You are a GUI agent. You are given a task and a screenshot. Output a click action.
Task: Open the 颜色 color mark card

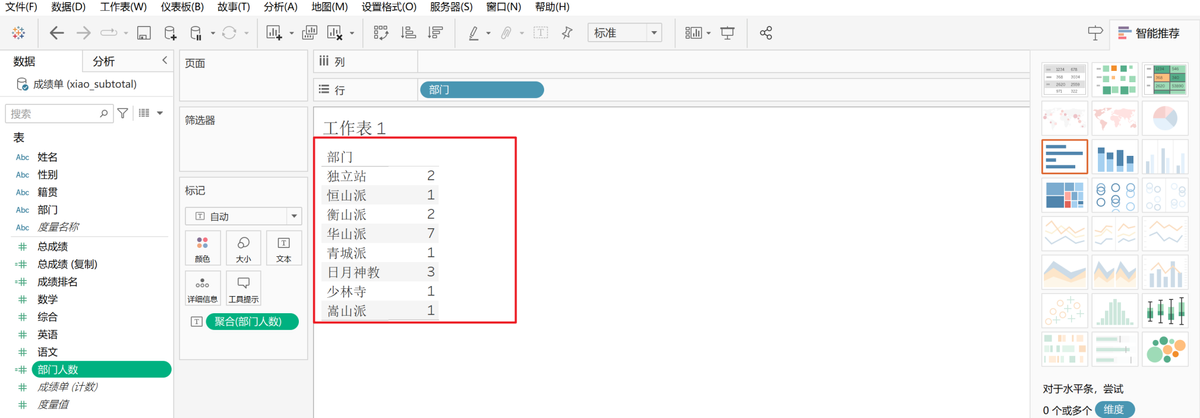(x=203, y=247)
